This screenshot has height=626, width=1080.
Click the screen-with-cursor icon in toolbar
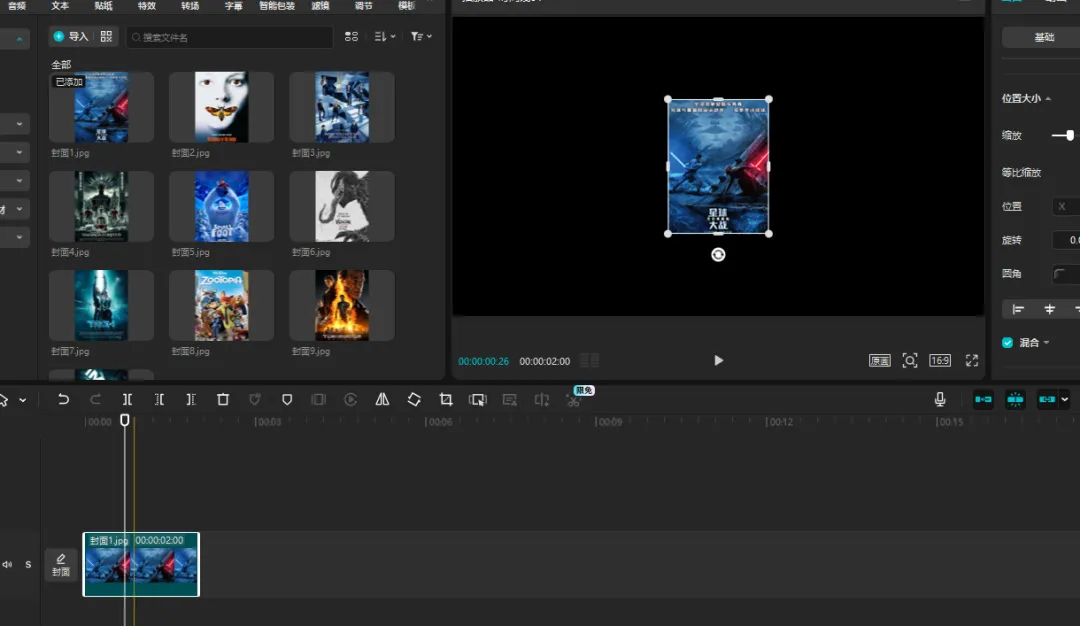pyautogui.click(x=477, y=399)
